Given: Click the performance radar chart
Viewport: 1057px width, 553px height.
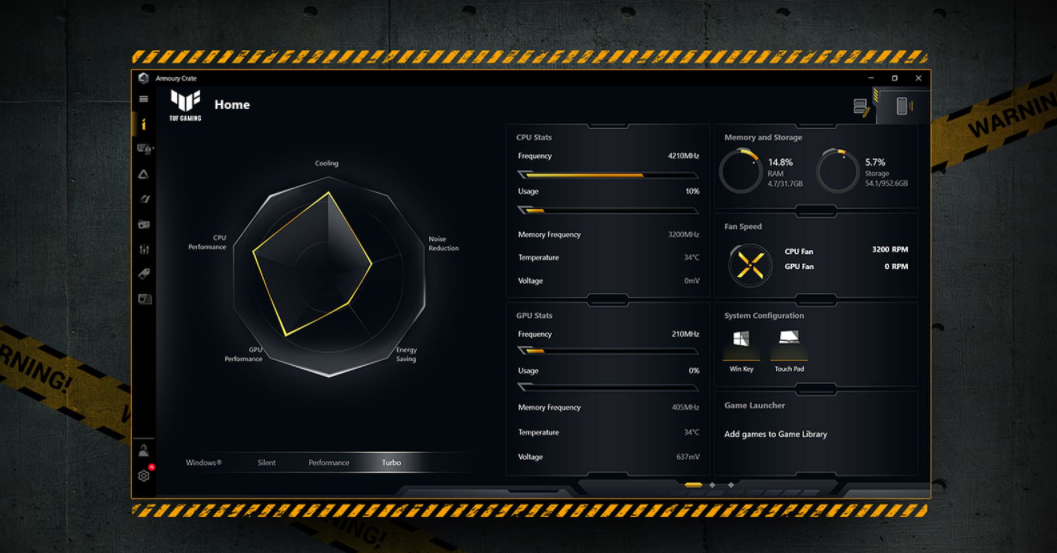Looking at the screenshot, I should coord(330,276).
